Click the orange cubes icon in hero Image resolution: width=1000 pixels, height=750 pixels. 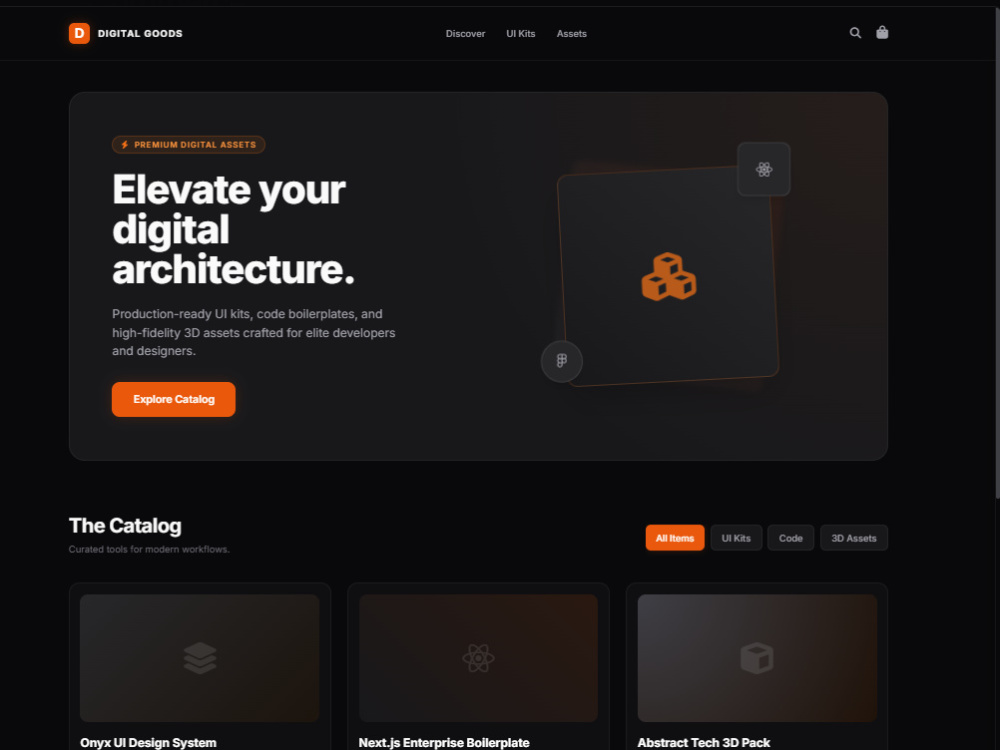pos(668,276)
